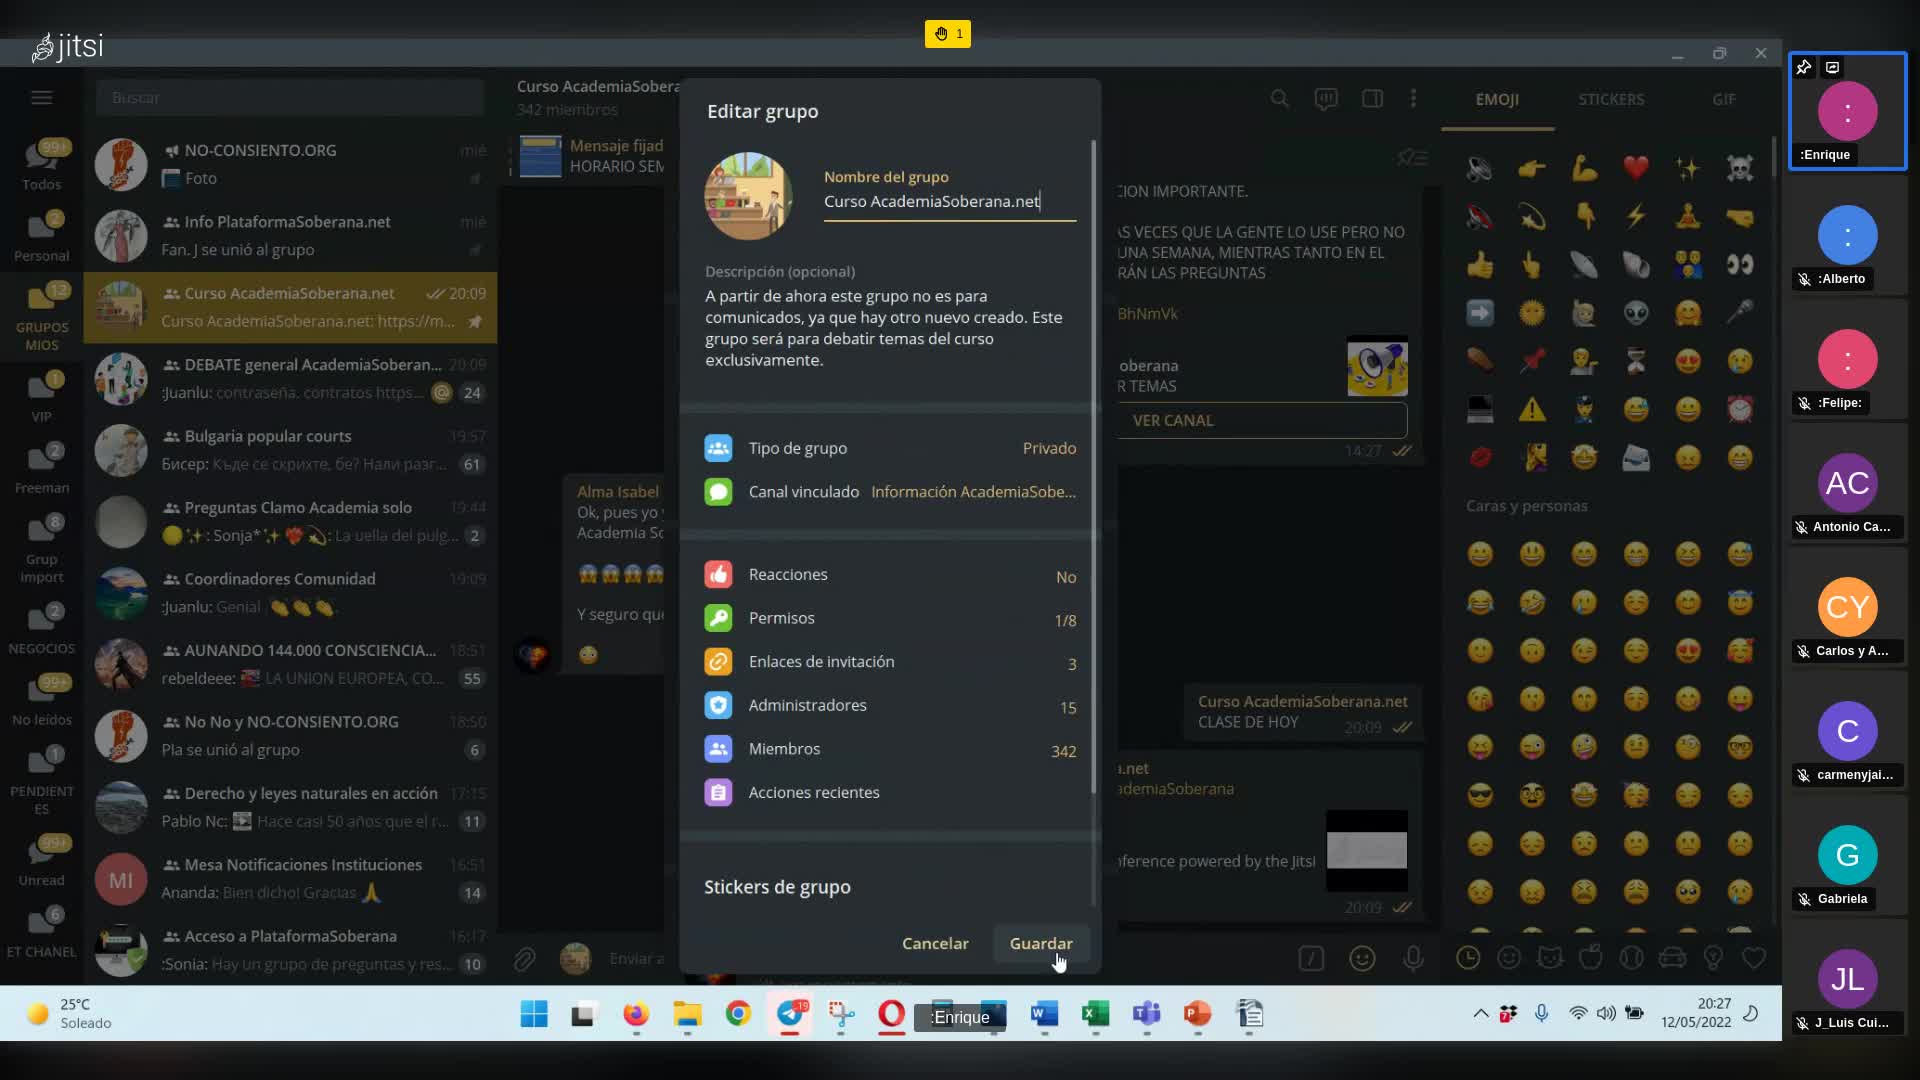Pick the warning sign emoji
The height and width of the screenshot is (1080, 1920).
click(1532, 409)
